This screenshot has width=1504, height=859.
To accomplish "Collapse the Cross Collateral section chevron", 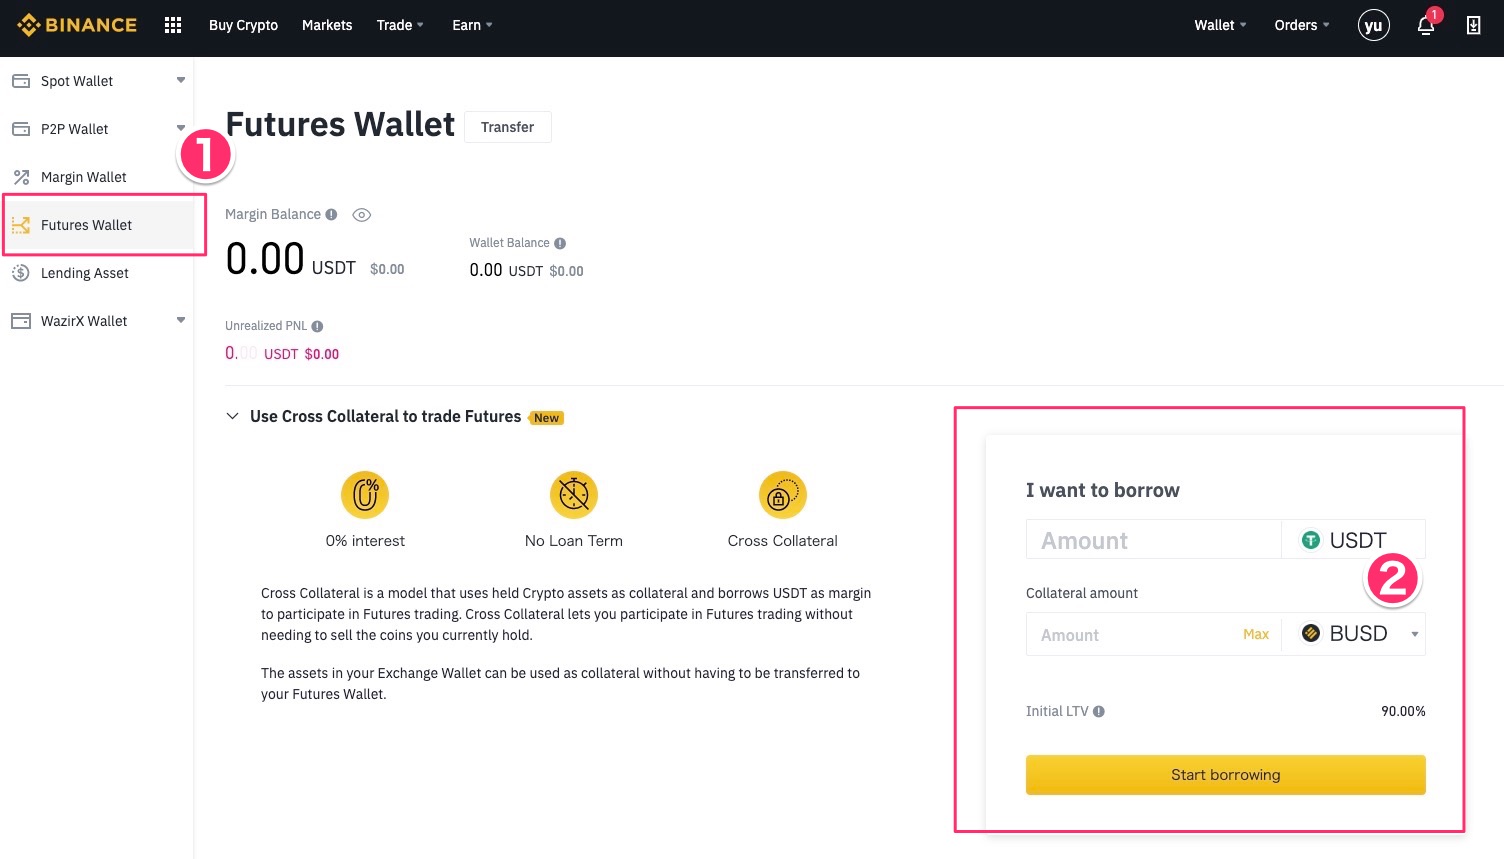I will pyautogui.click(x=232, y=416).
